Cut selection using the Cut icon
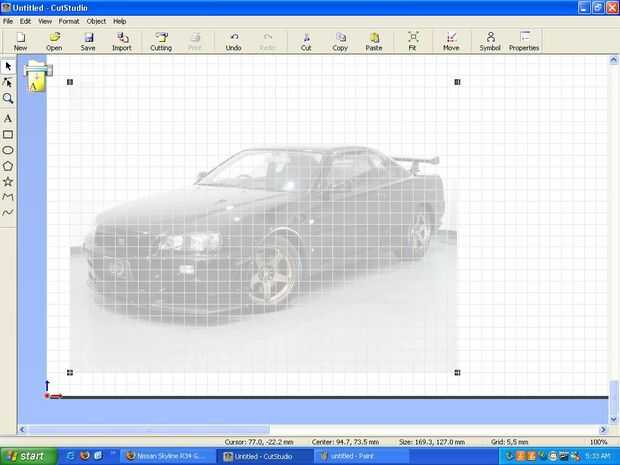This screenshot has height=465, width=620. (306, 41)
